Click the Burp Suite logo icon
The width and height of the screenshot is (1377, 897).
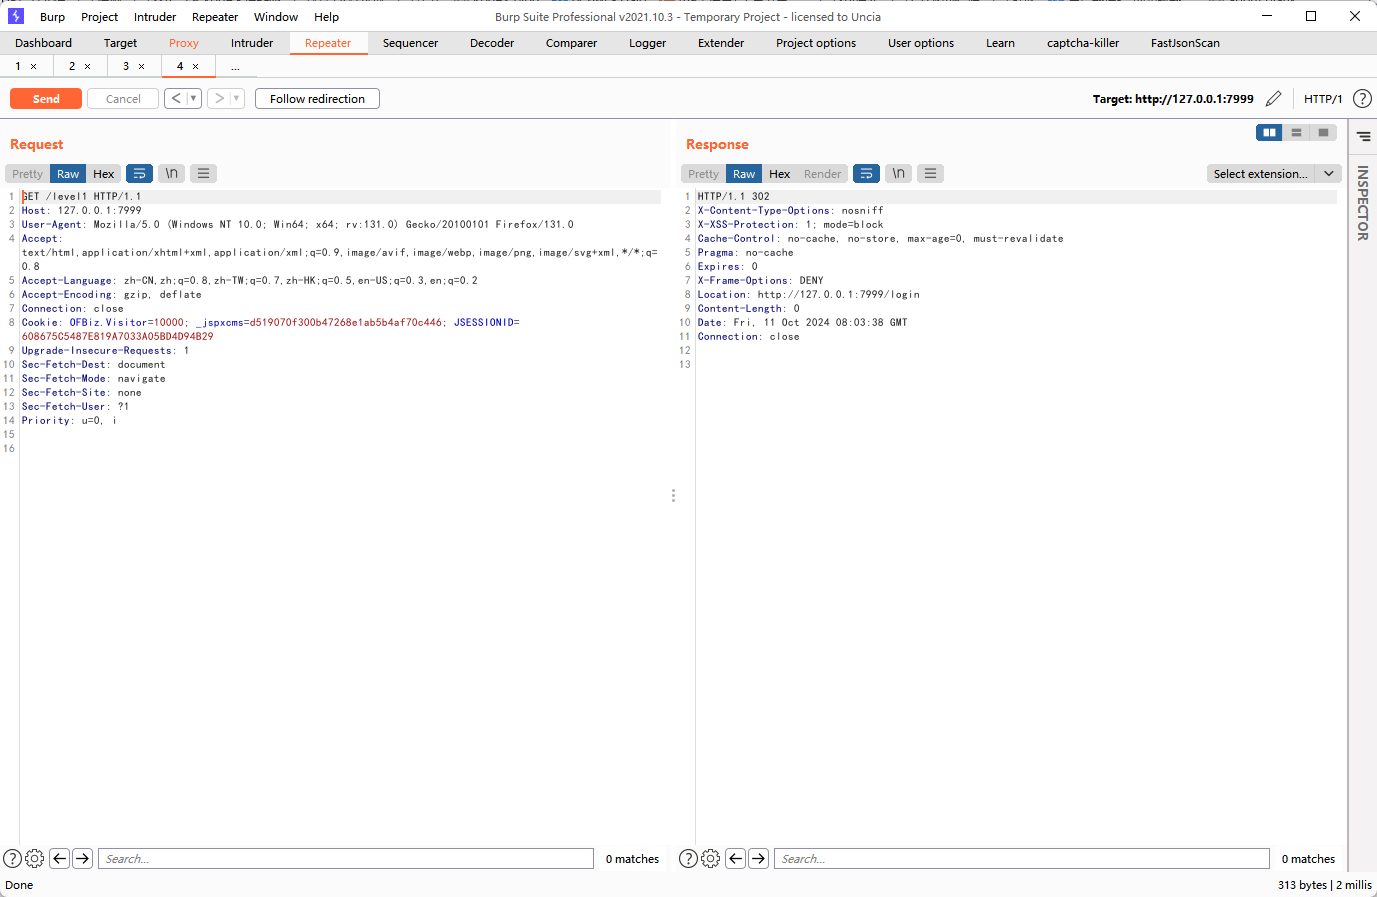tap(16, 16)
